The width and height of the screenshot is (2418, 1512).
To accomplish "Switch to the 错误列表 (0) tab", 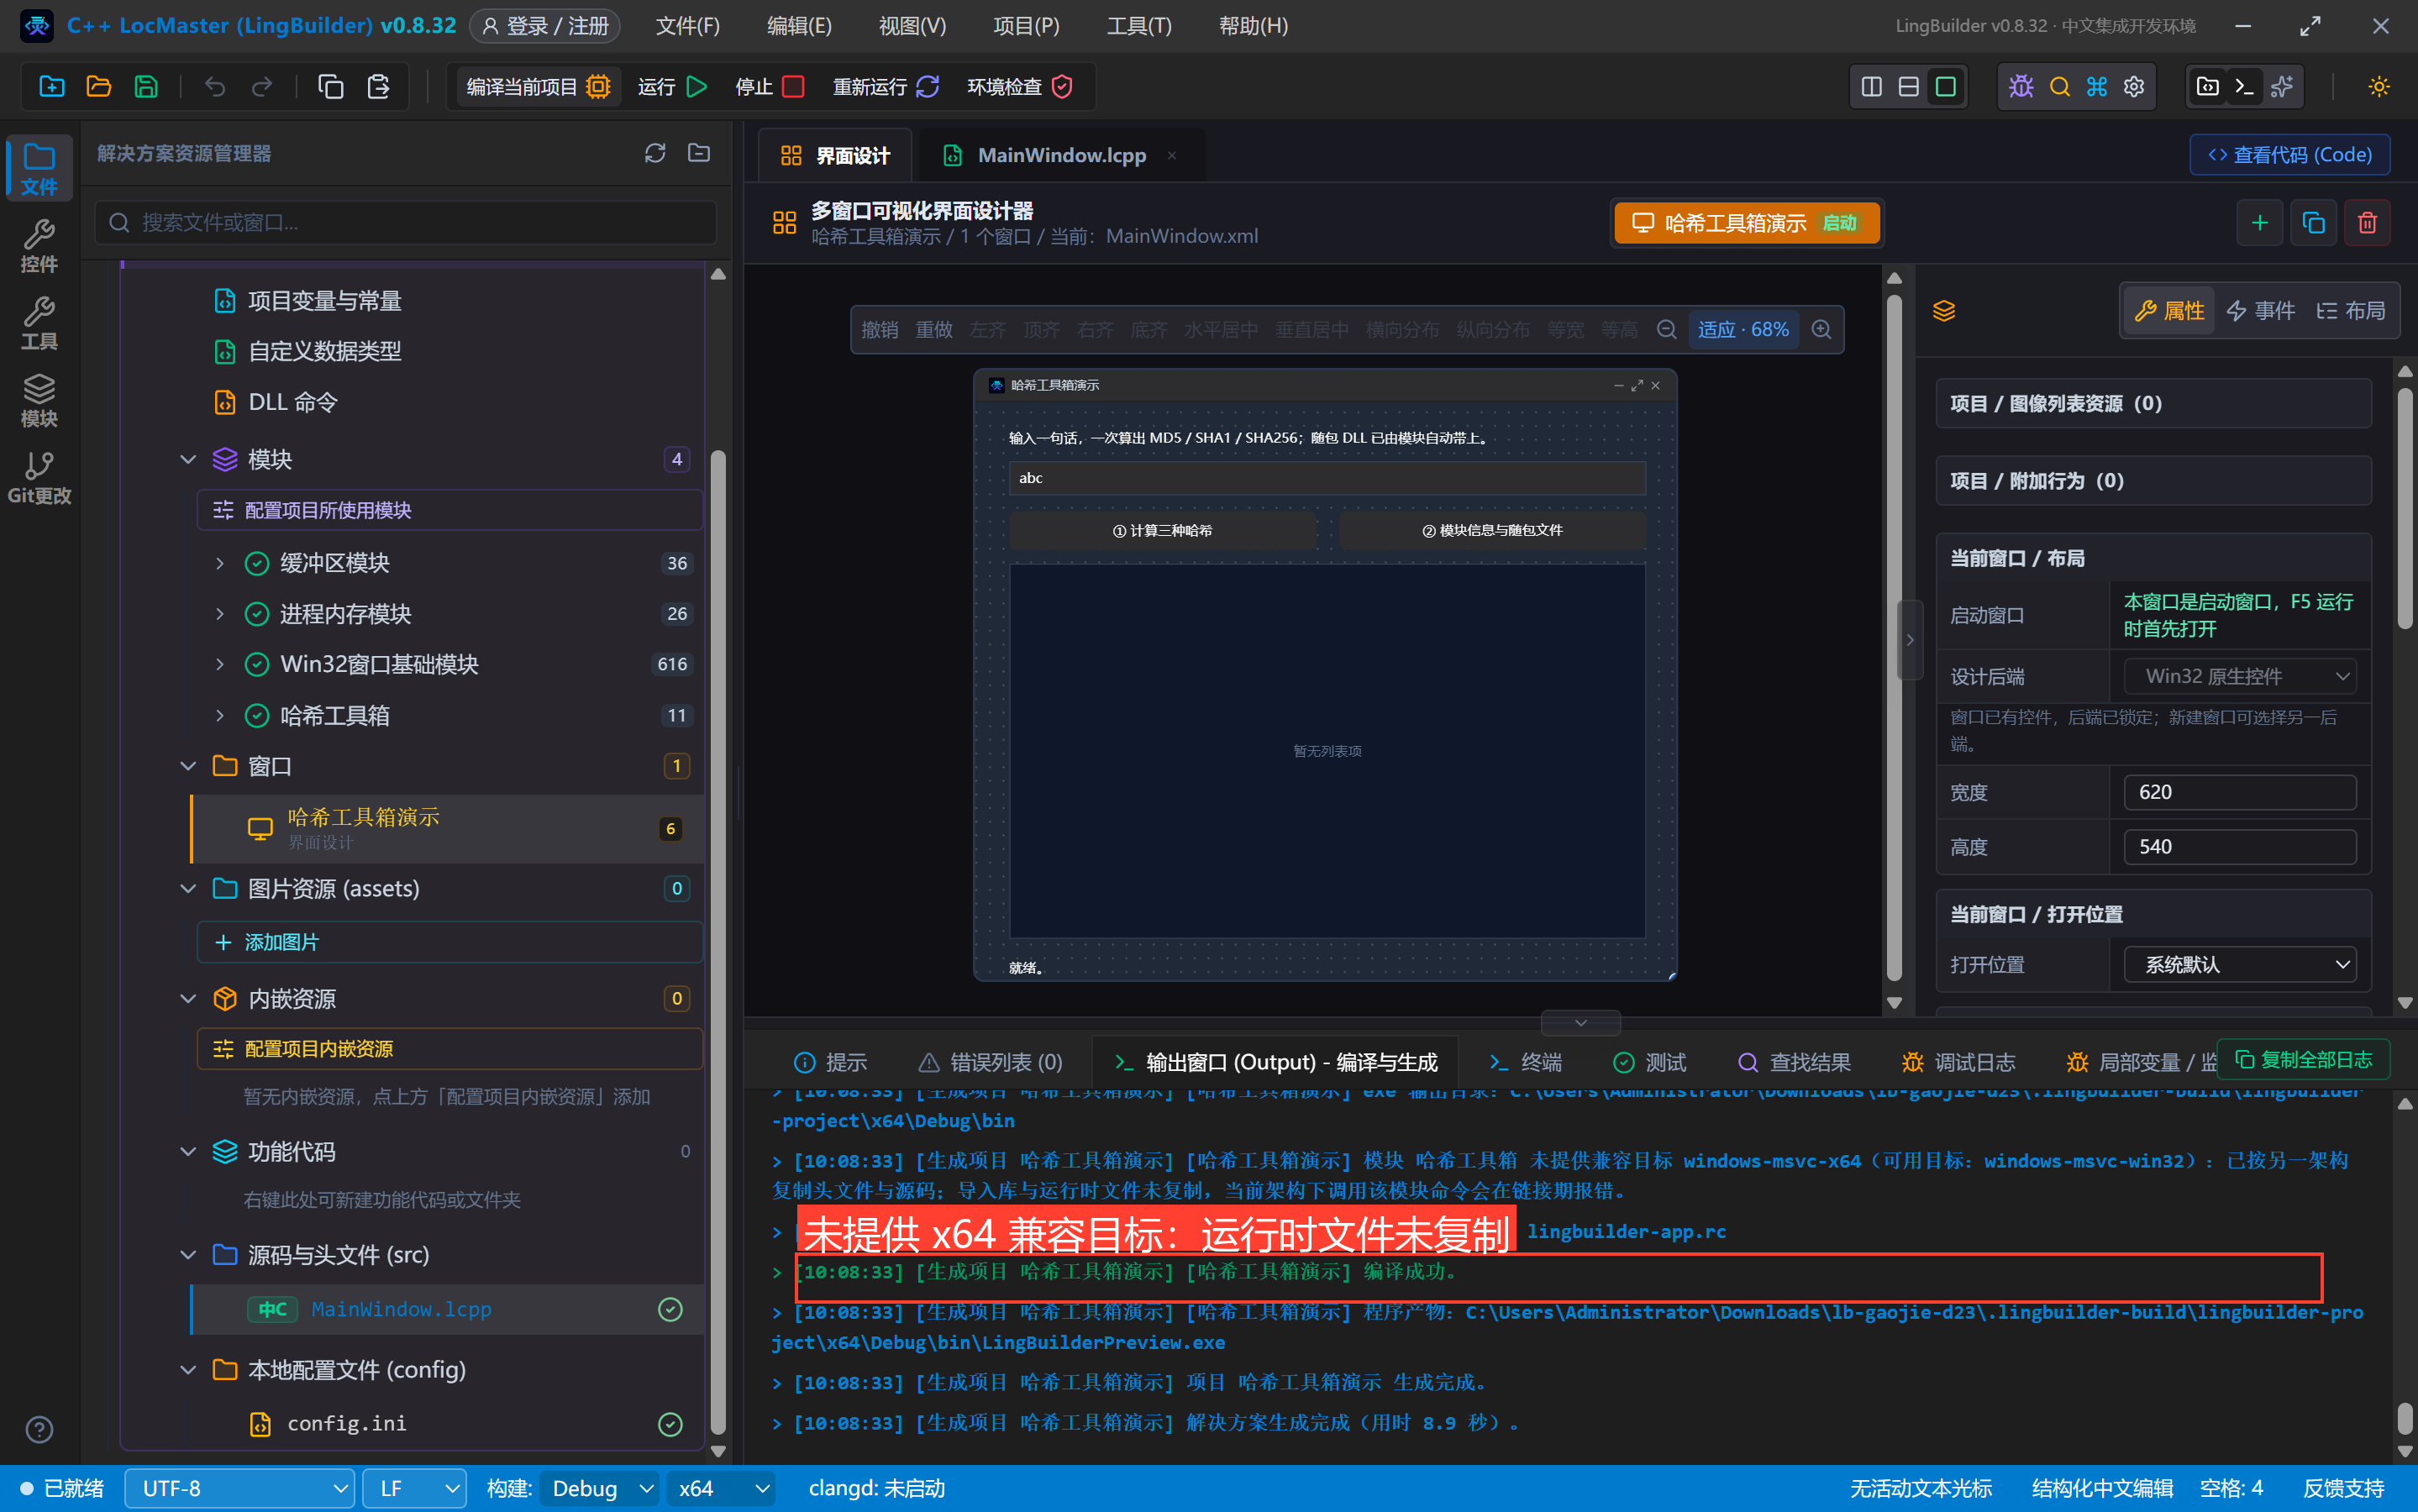I will click(x=990, y=1061).
